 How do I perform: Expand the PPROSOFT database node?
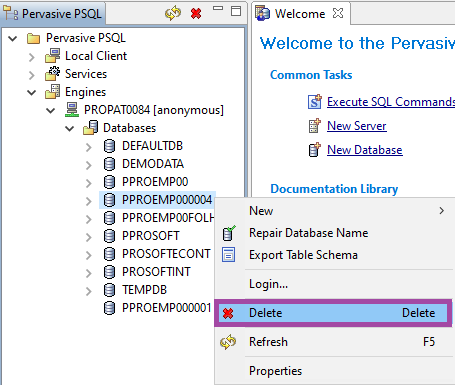89,237
